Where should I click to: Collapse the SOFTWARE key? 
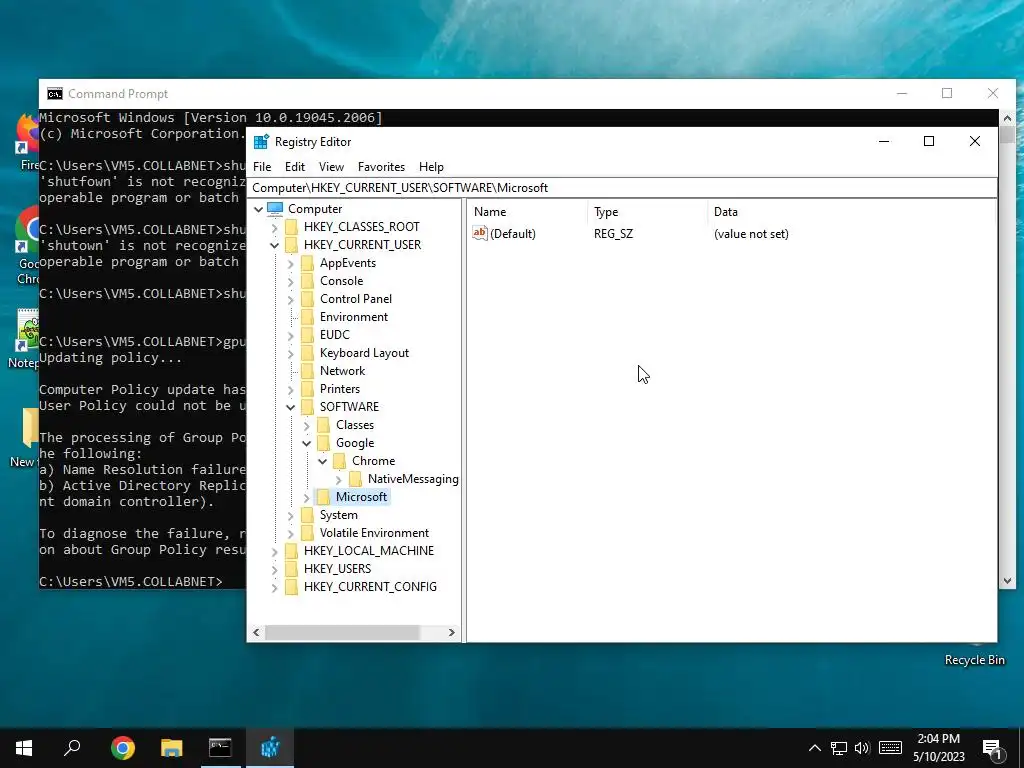(x=291, y=407)
